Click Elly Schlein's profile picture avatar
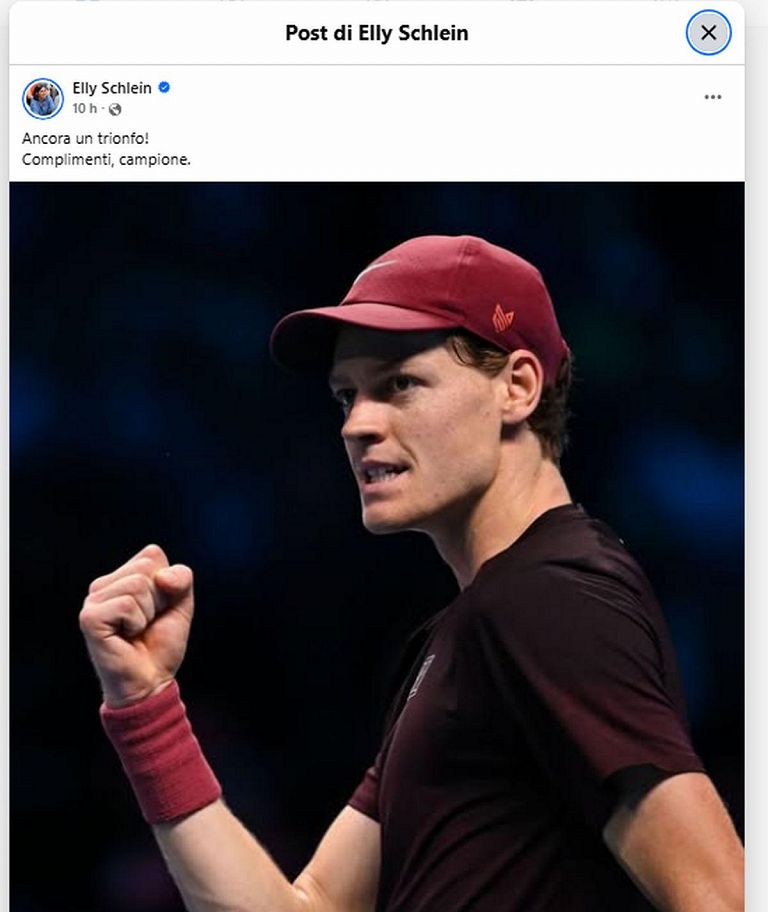The height and width of the screenshot is (912, 768). click(x=43, y=98)
